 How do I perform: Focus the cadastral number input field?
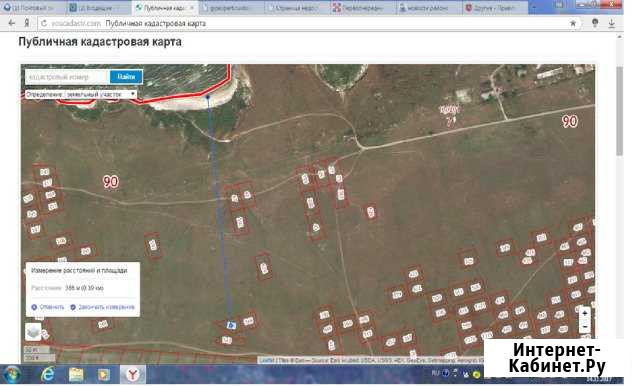point(67,77)
